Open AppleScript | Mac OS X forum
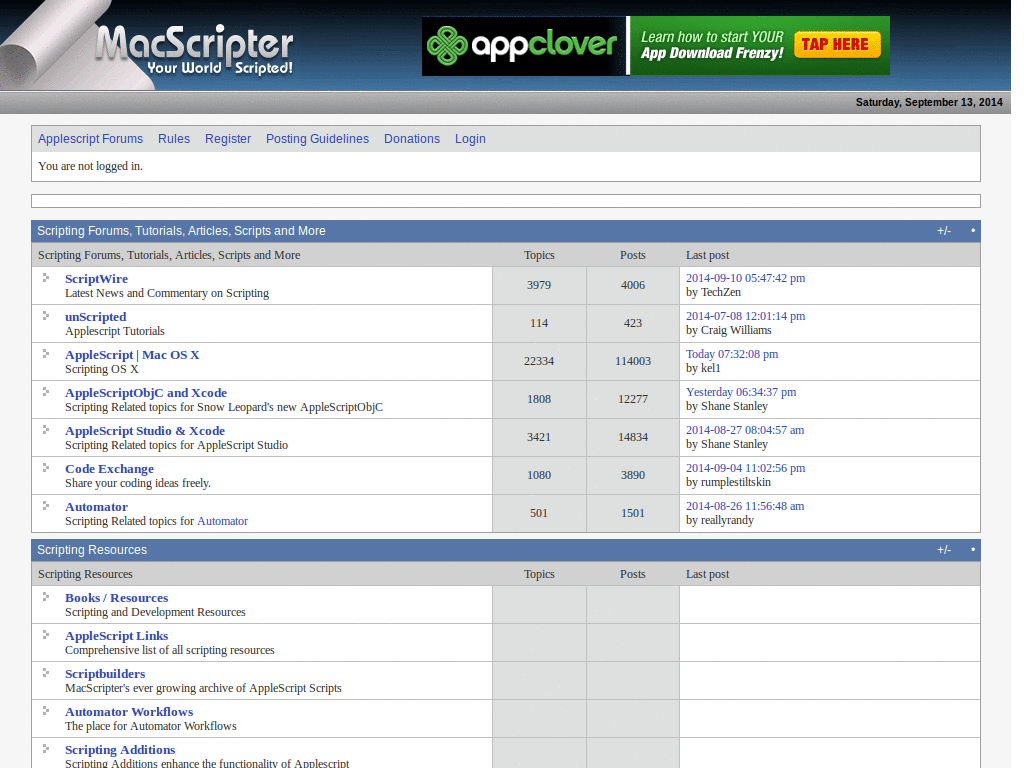The height and width of the screenshot is (768, 1024). coord(132,355)
